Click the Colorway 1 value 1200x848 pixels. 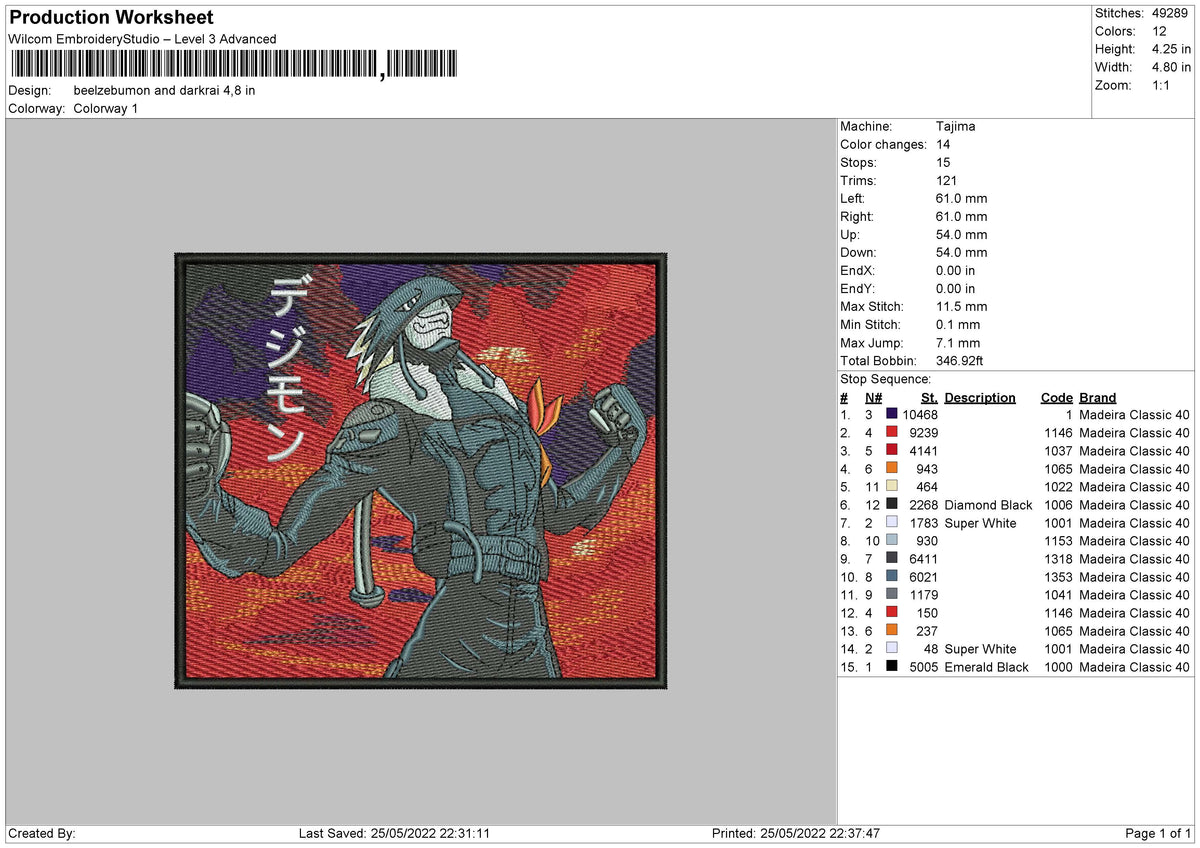point(106,108)
